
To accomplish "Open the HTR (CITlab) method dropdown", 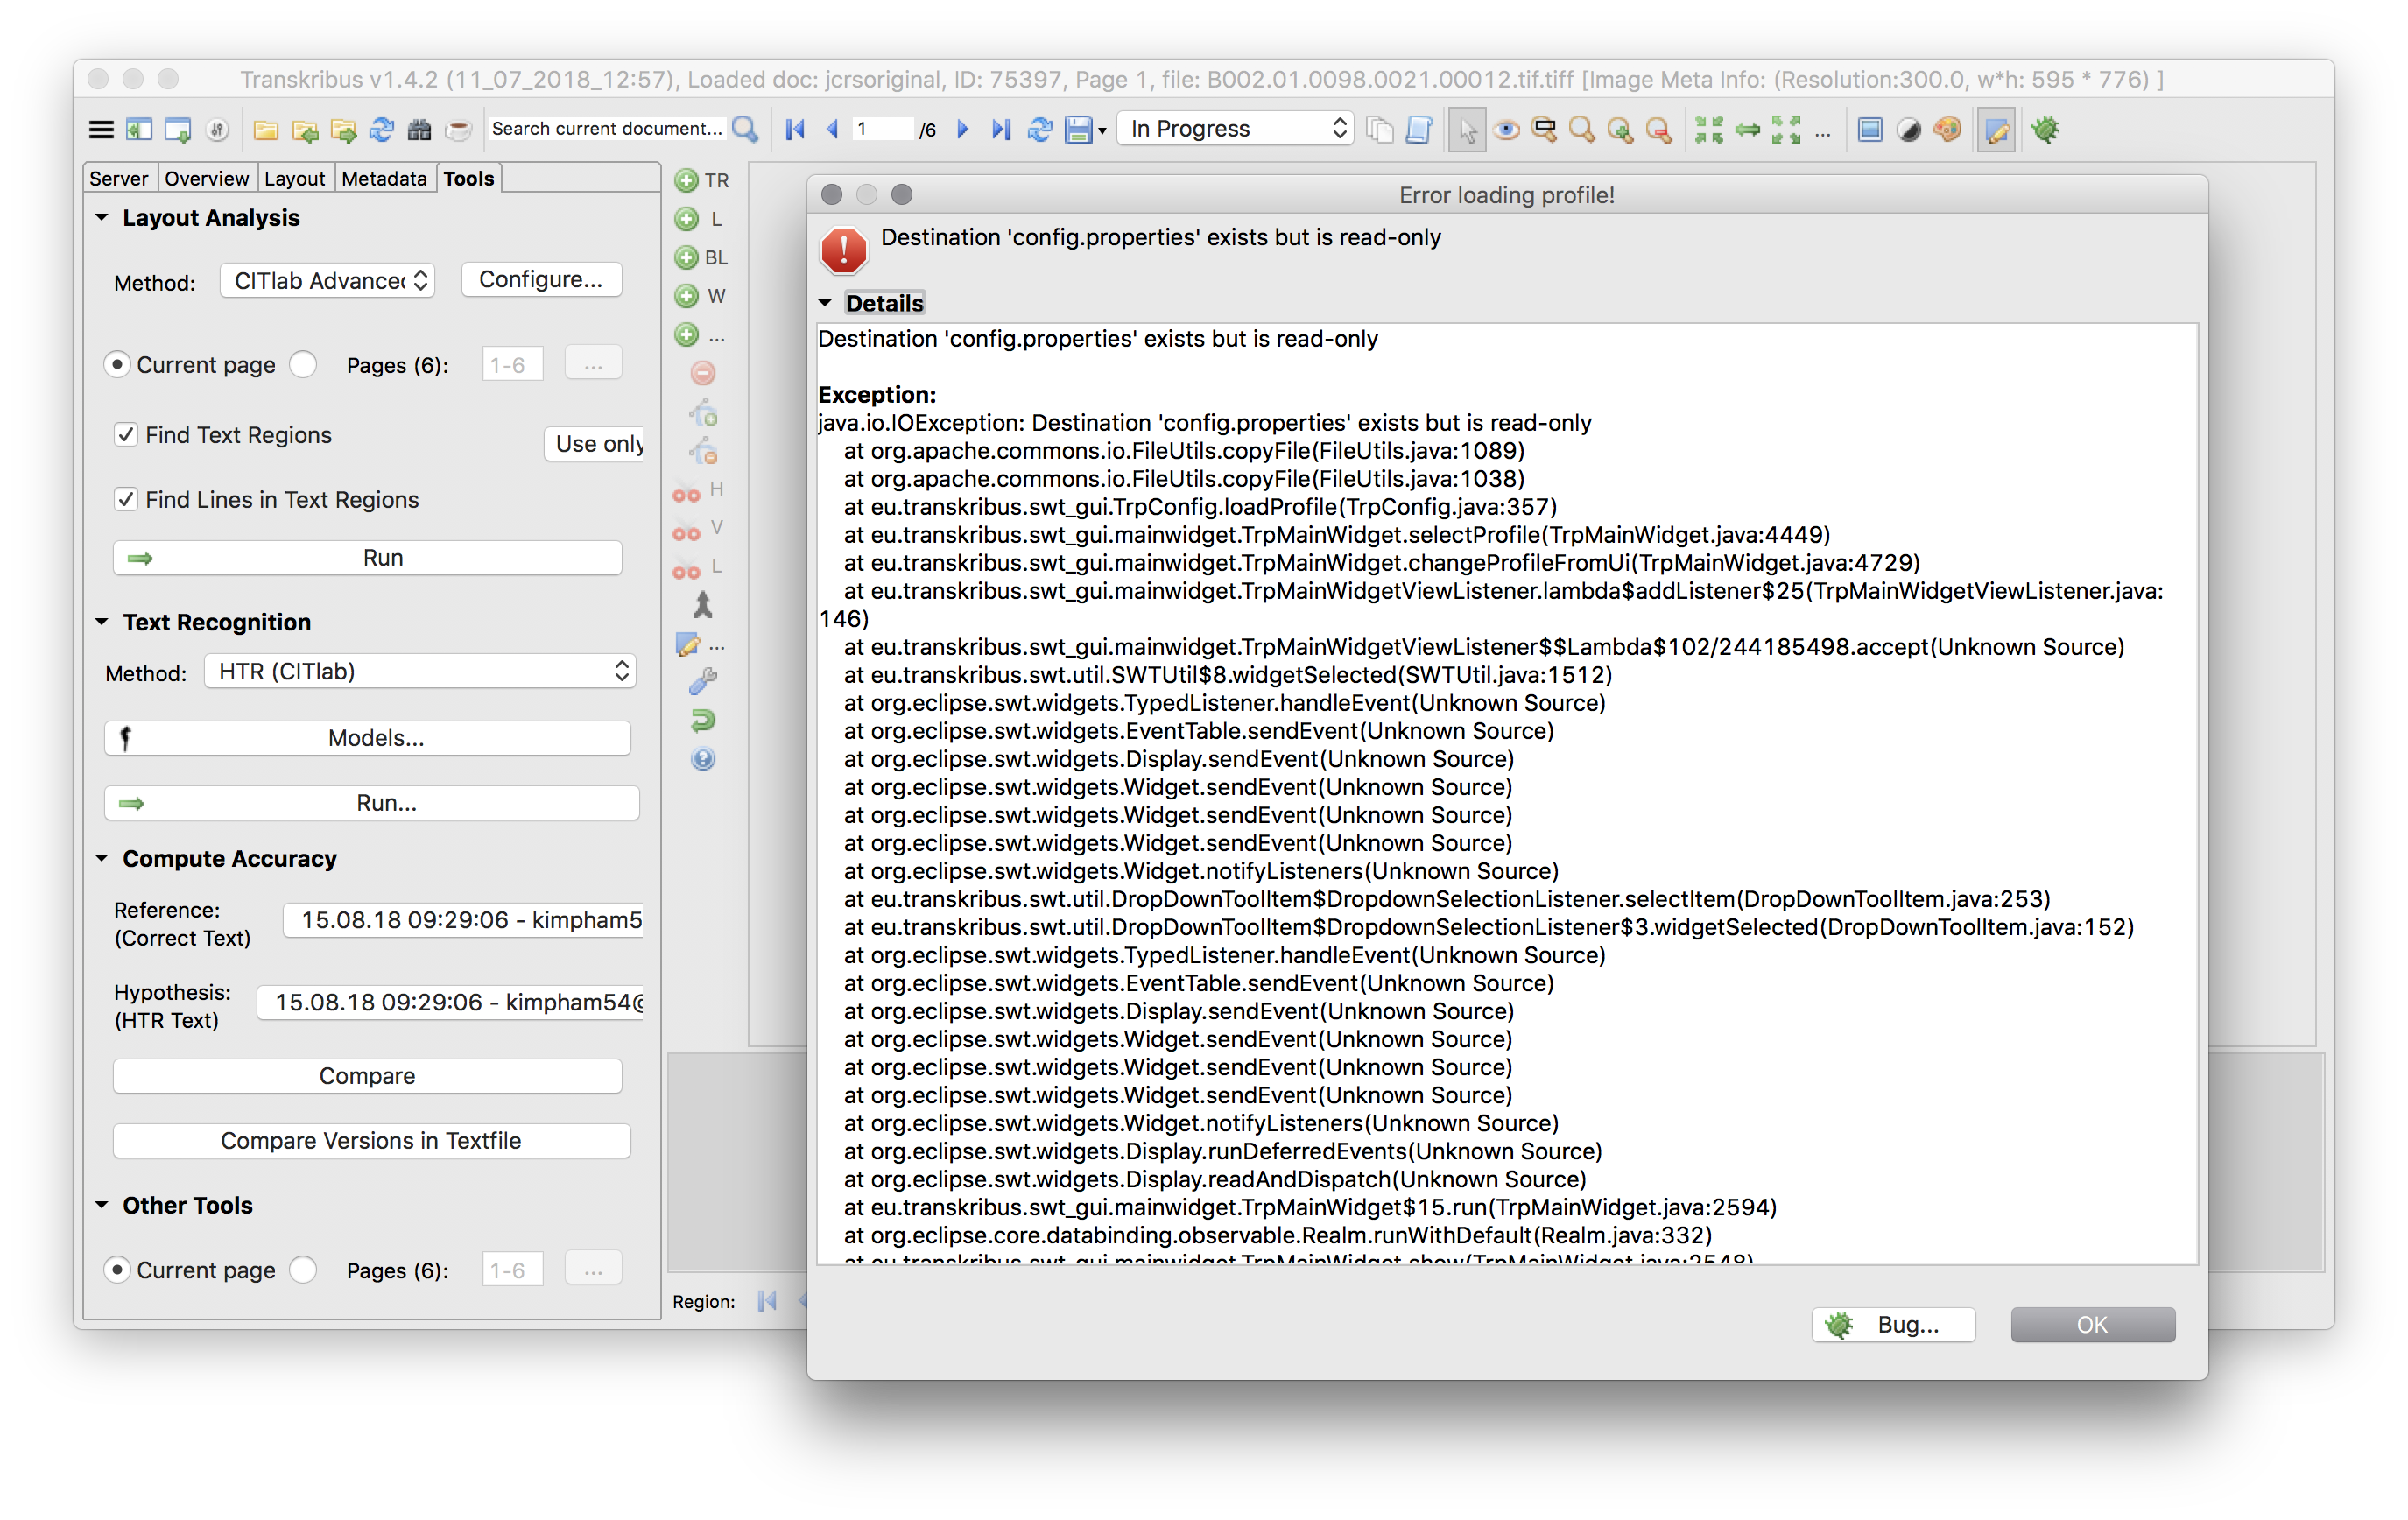I will click(420, 671).
